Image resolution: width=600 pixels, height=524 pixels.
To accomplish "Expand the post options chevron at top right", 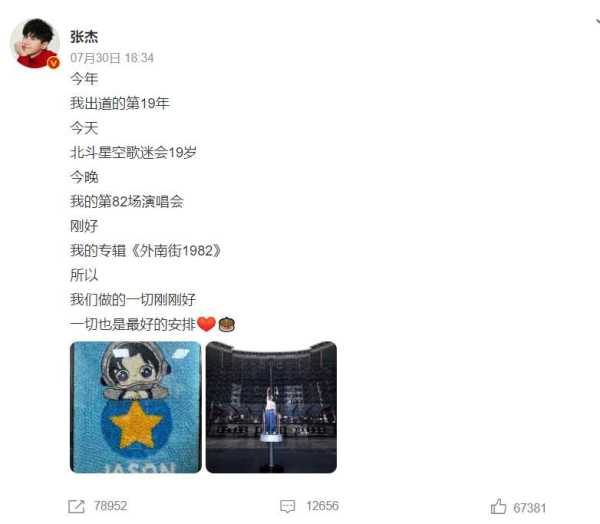I will [x=597, y=22].
